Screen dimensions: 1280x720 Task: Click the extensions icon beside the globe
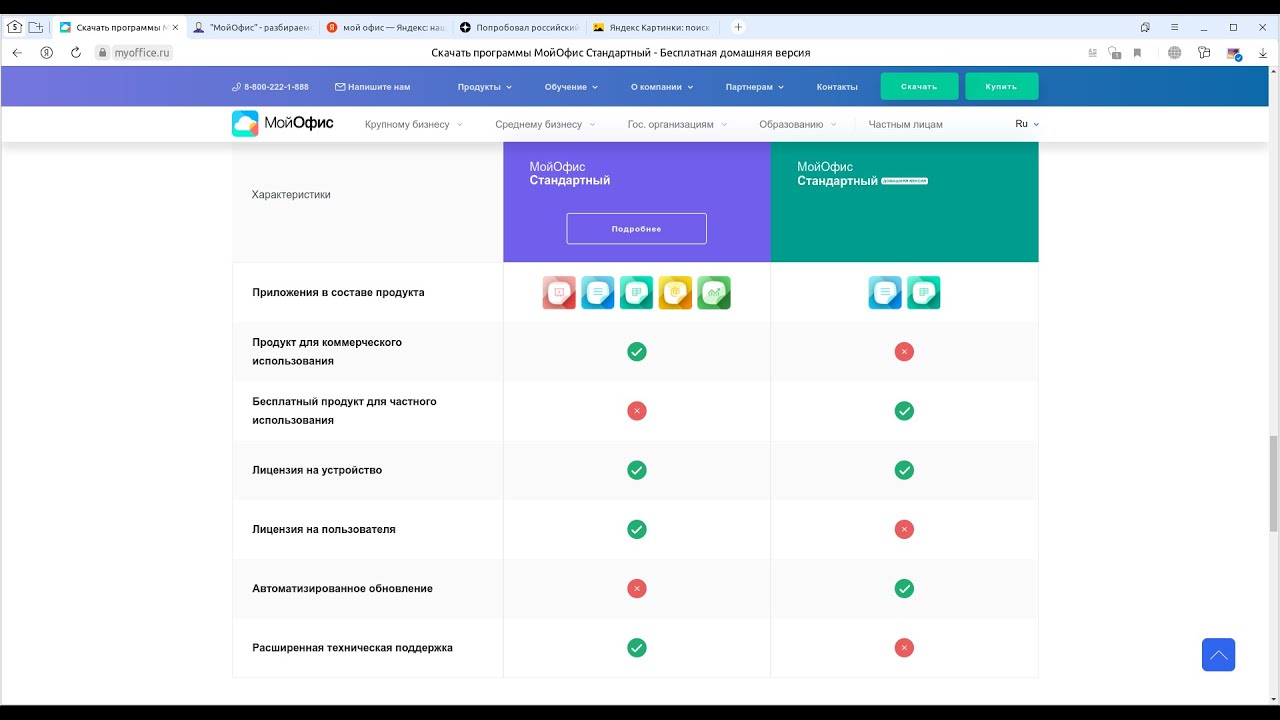(x=1204, y=53)
